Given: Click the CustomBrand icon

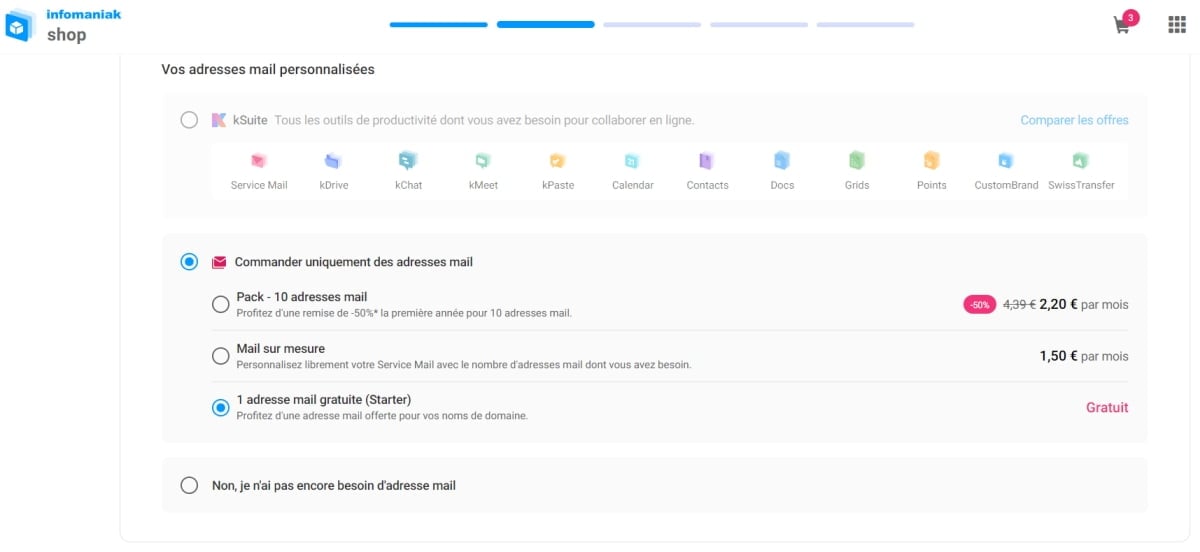Looking at the screenshot, I should pyautogui.click(x=1006, y=160).
